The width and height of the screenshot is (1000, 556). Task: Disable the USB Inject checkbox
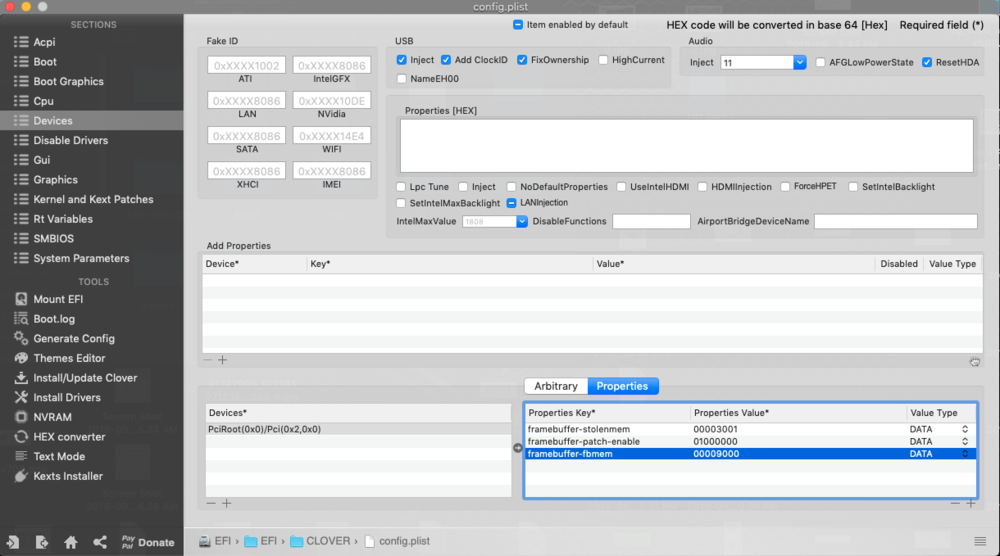tap(402, 60)
